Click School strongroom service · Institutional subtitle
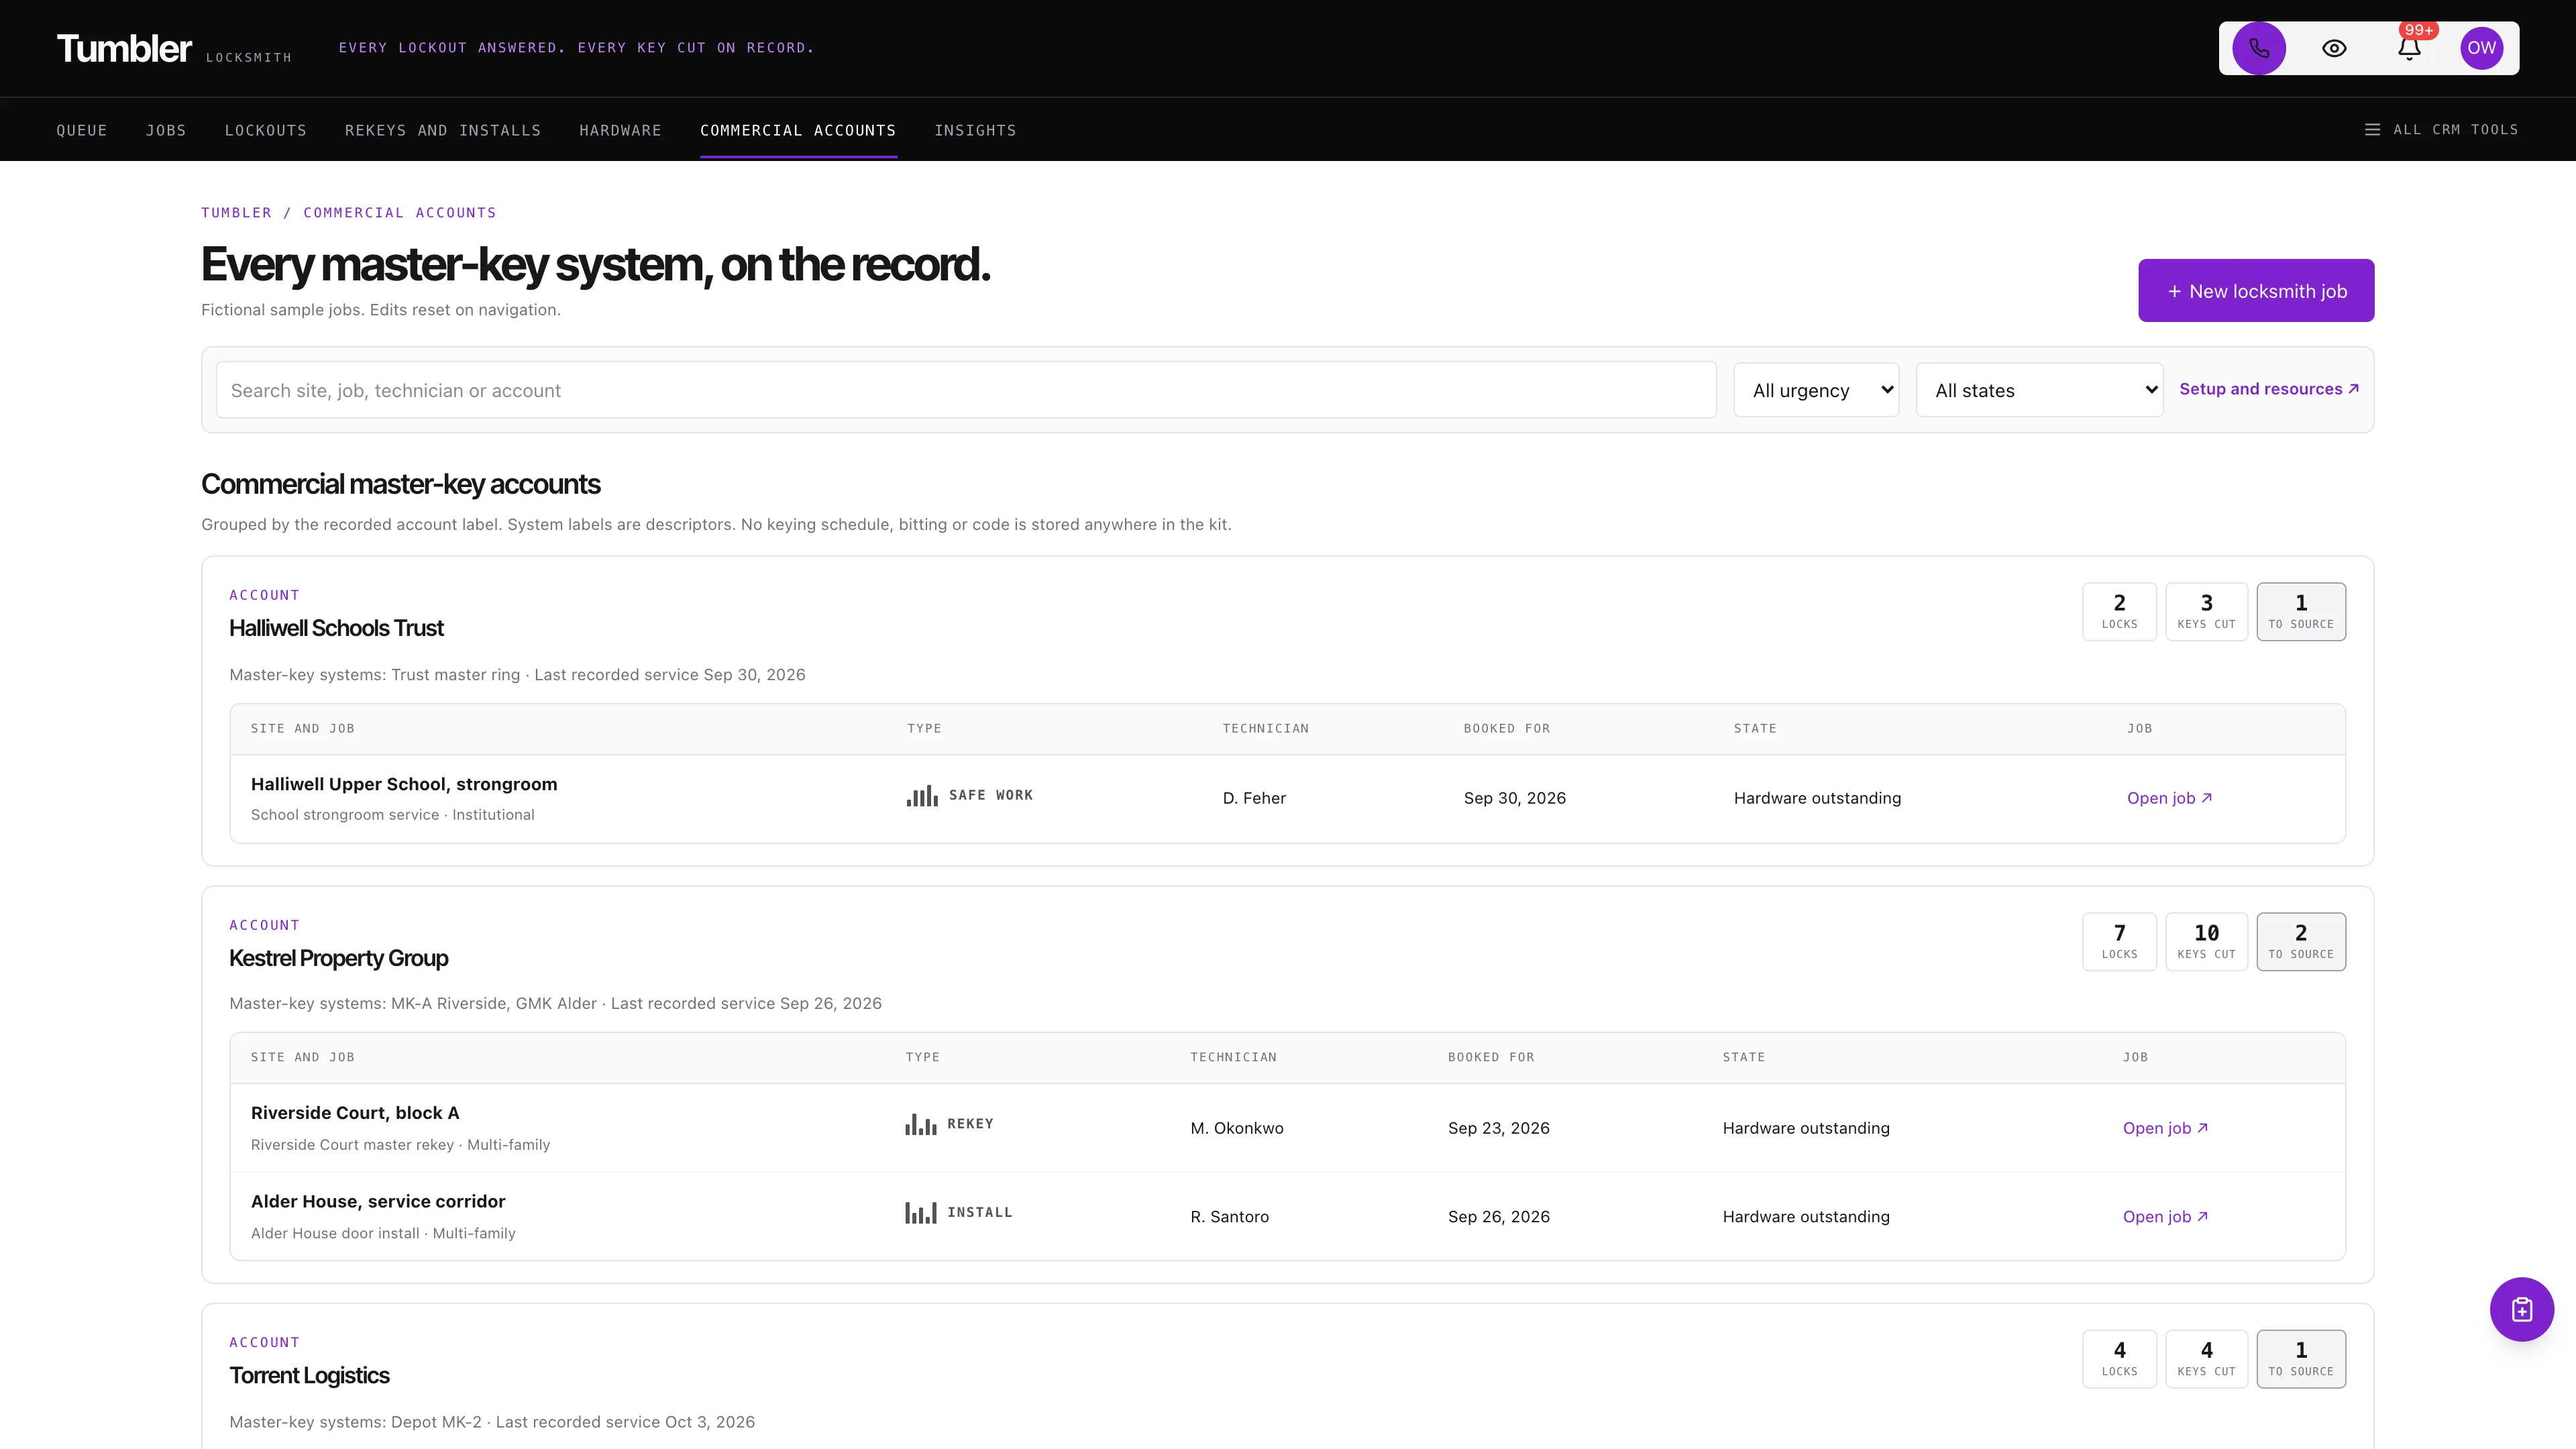The height and width of the screenshot is (1449, 2576). (393, 815)
